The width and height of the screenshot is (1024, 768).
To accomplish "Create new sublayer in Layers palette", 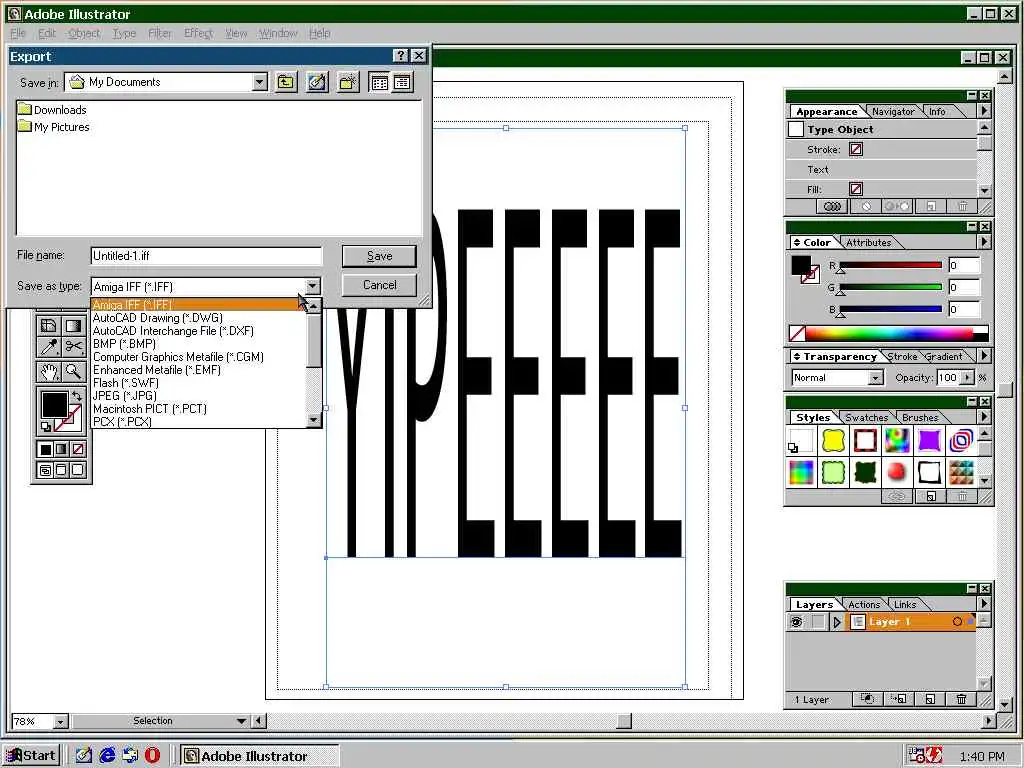I will [899, 699].
